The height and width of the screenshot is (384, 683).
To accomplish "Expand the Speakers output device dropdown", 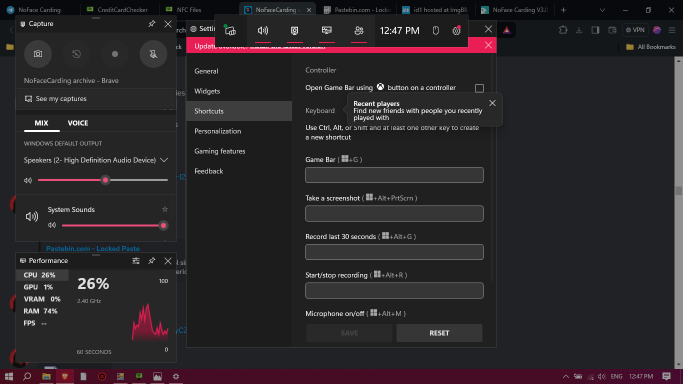I will [x=96, y=160].
